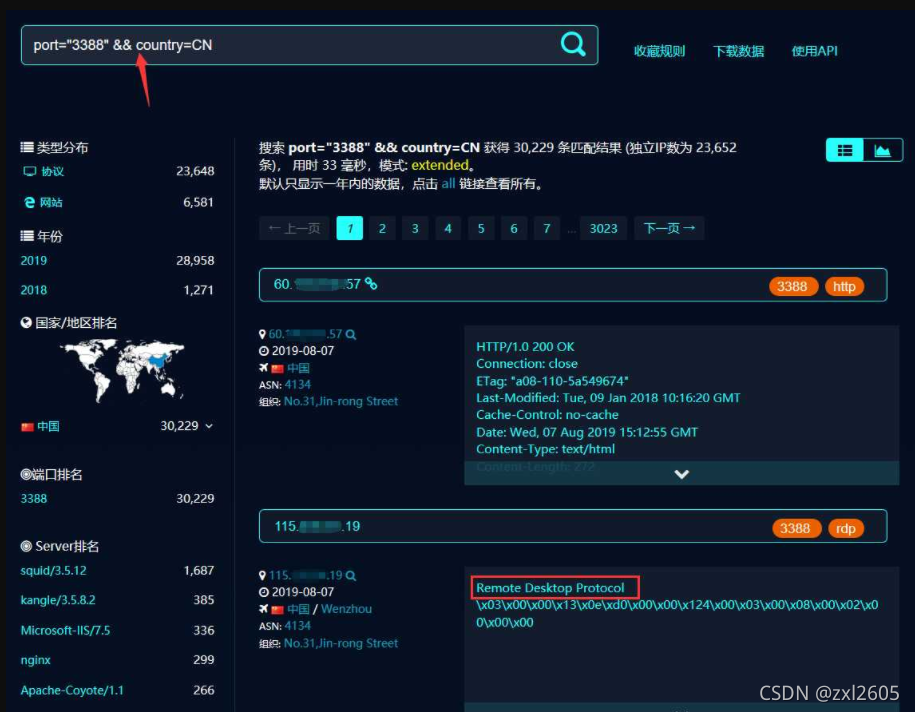Filter by port 3388 in port ranking

(x=34, y=499)
